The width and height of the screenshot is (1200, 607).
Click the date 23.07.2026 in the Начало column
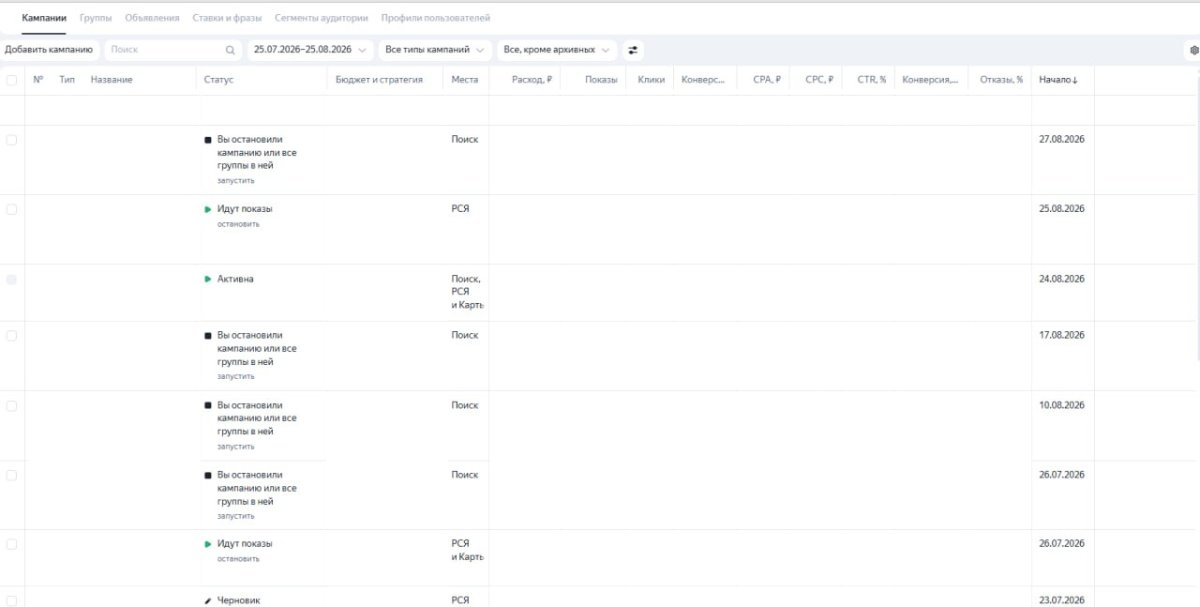tap(1062, 601)
